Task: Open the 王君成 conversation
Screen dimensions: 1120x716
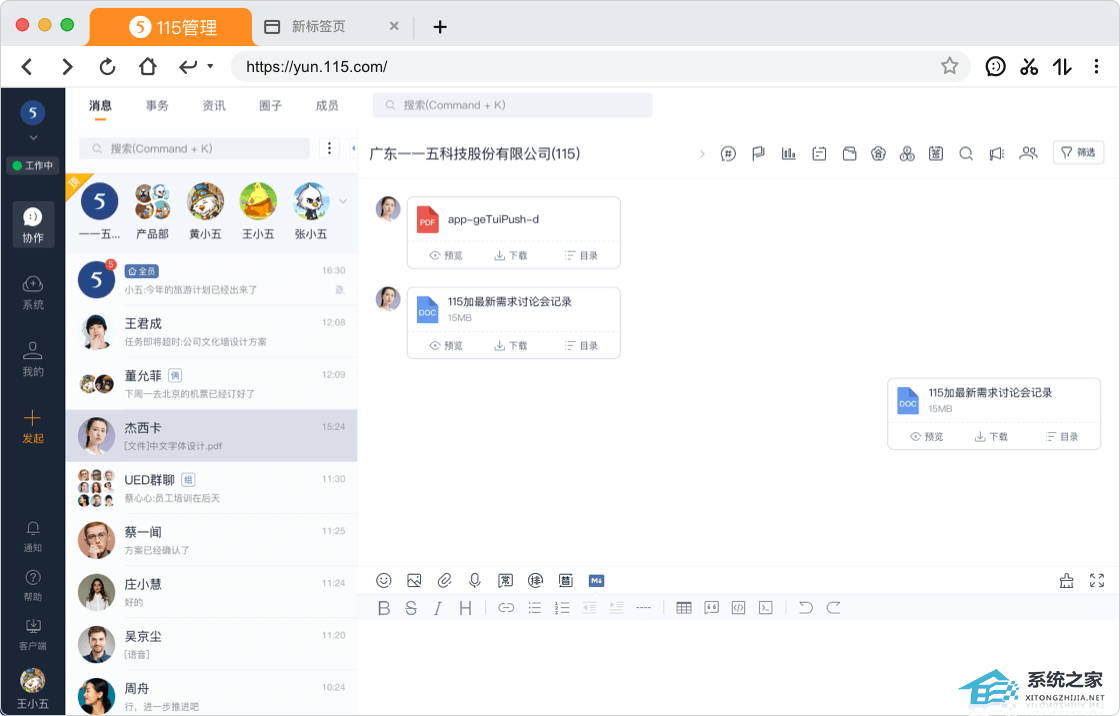Action: coord(211,332)
